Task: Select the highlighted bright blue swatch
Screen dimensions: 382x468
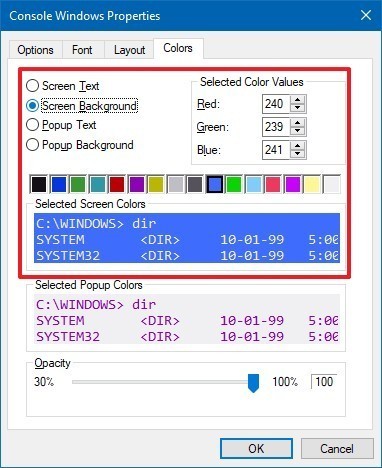Action: 215,184
